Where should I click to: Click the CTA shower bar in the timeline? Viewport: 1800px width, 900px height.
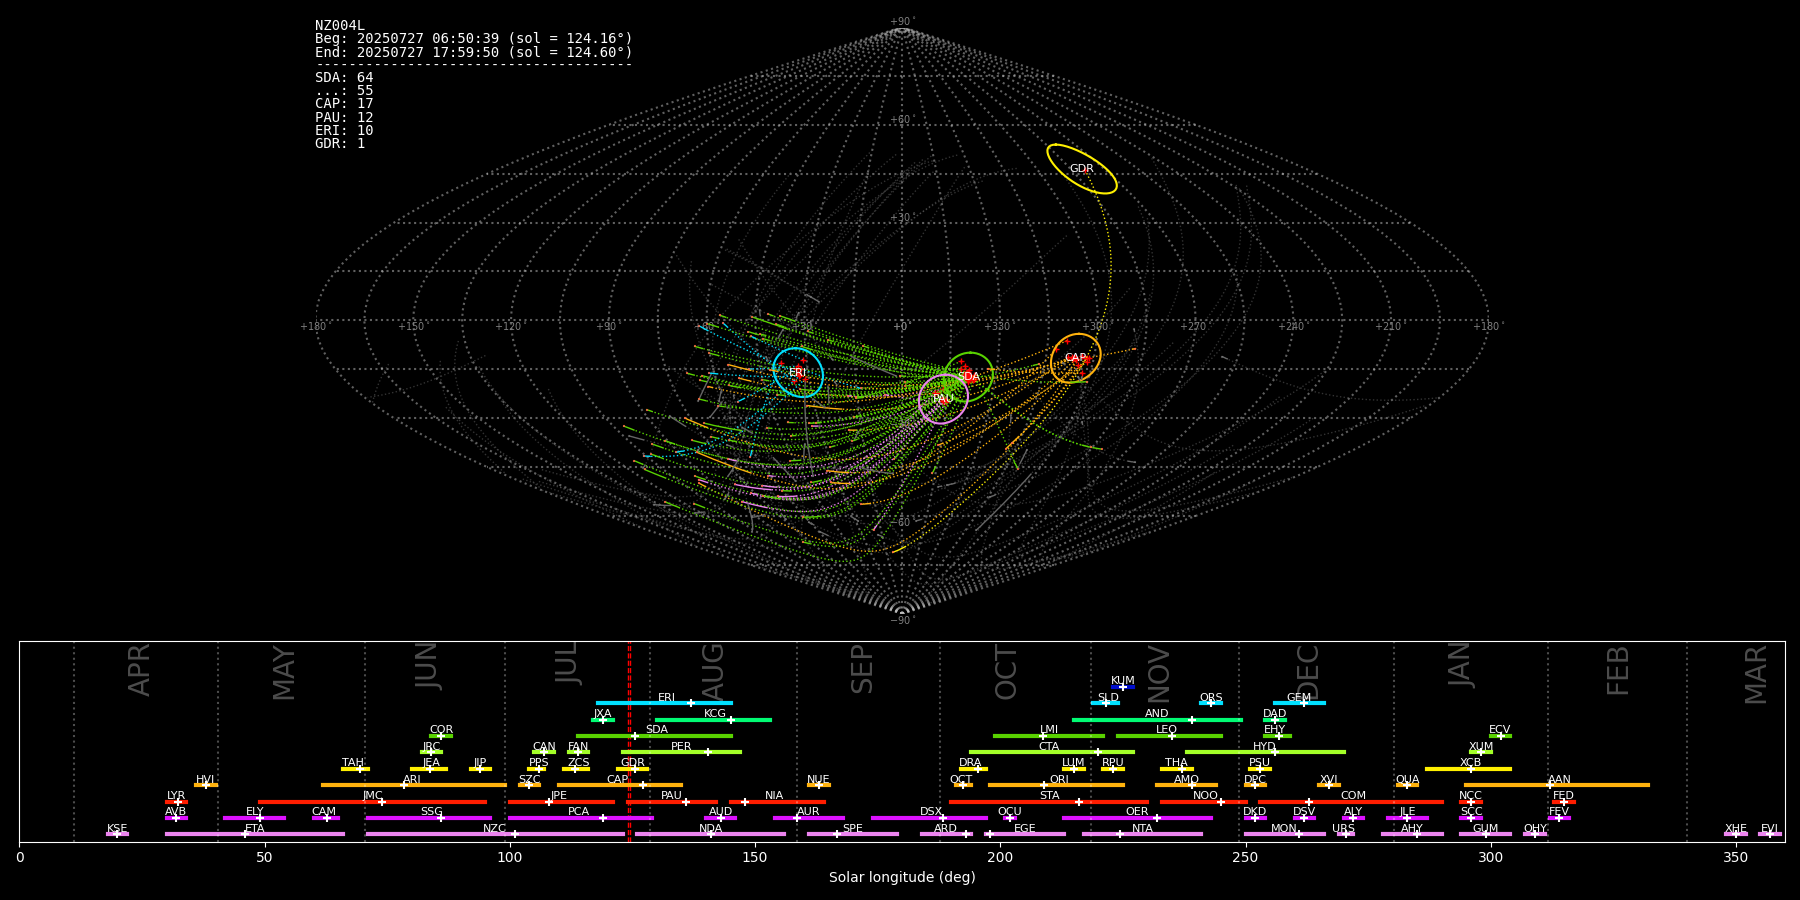(x=1052, y=752)
